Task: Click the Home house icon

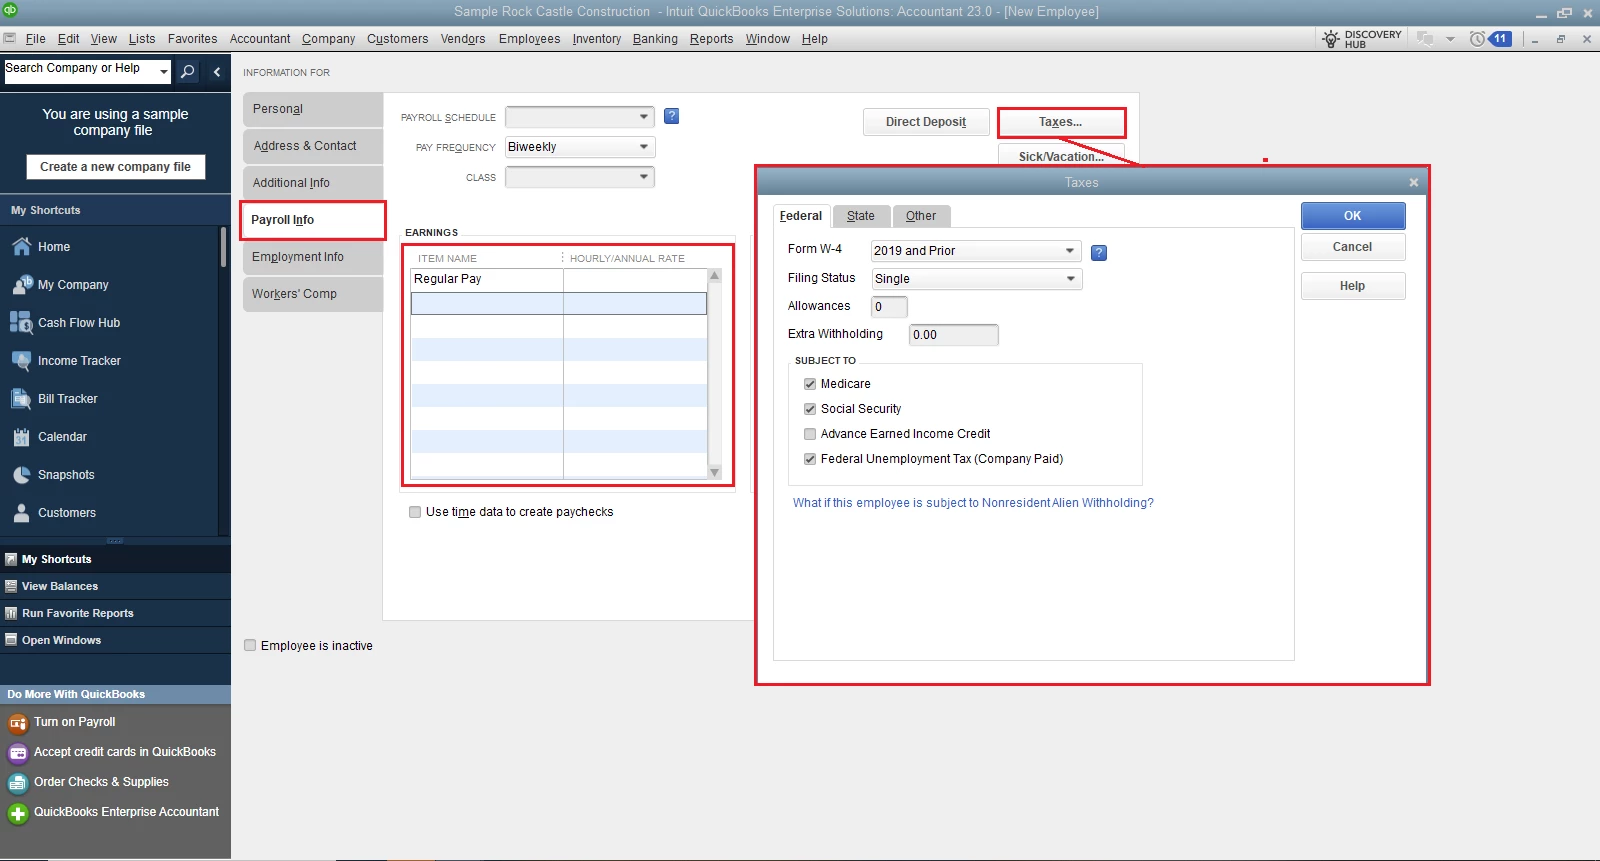Action: (21, 247)
